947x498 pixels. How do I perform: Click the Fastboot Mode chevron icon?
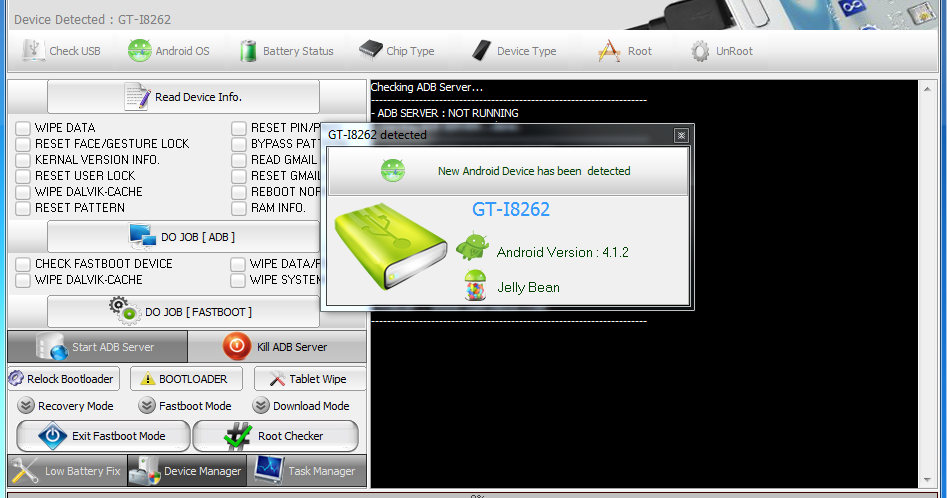coord(147,405)
